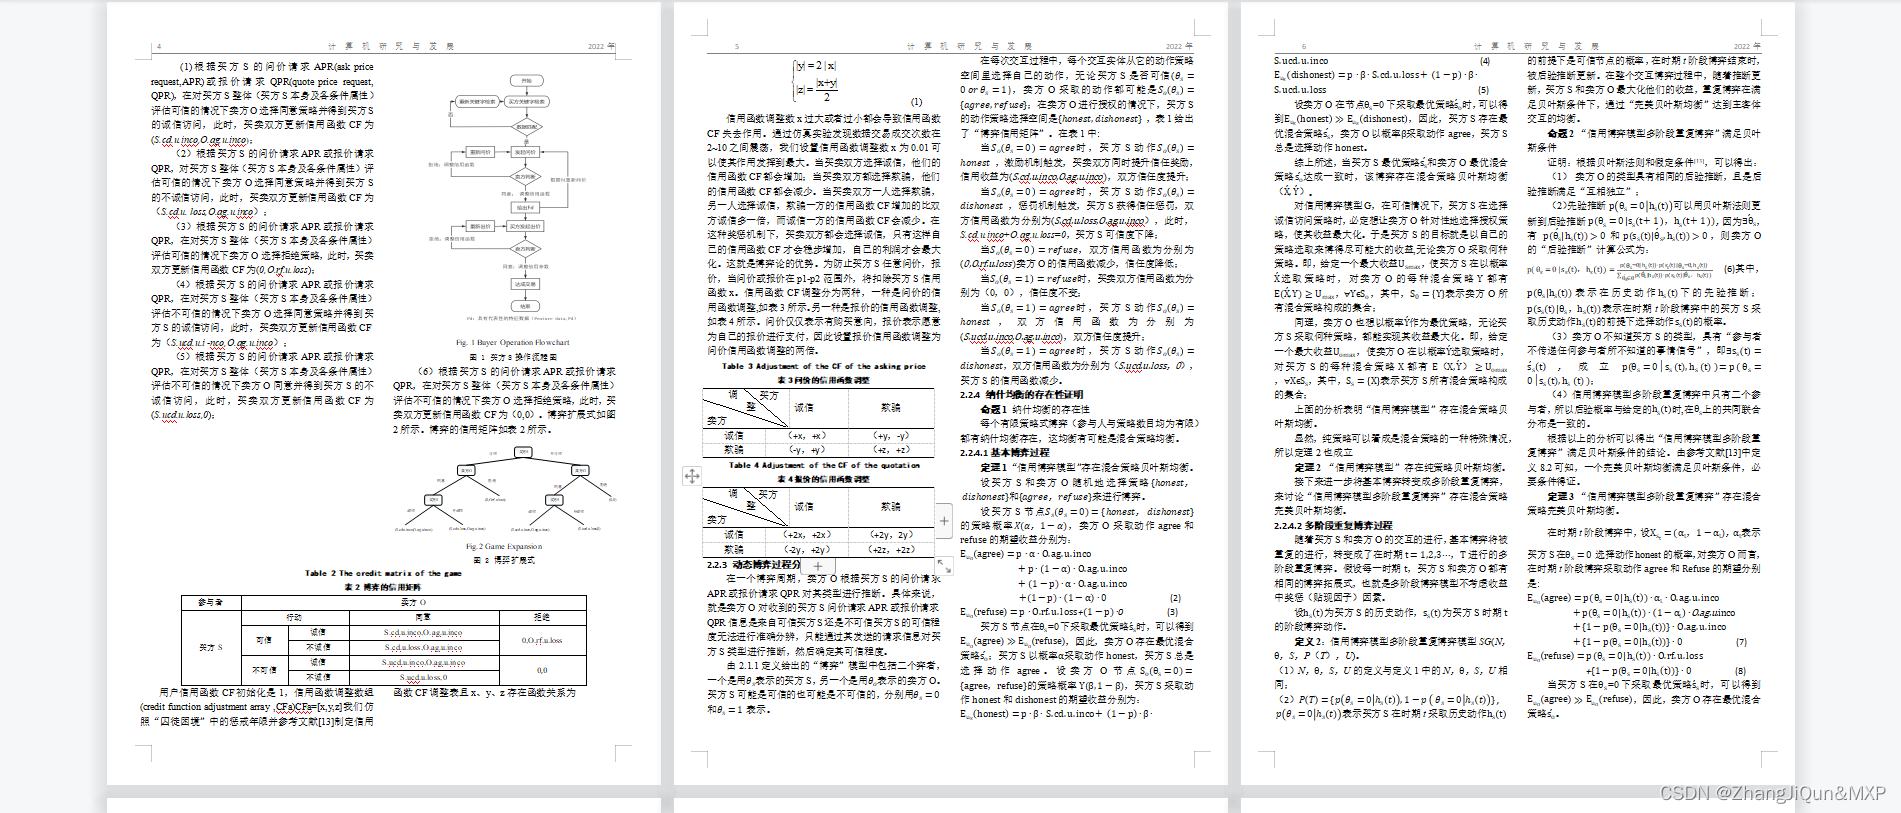
Task: Click the Table 2 cell "同意"
Action: [422, 617]
